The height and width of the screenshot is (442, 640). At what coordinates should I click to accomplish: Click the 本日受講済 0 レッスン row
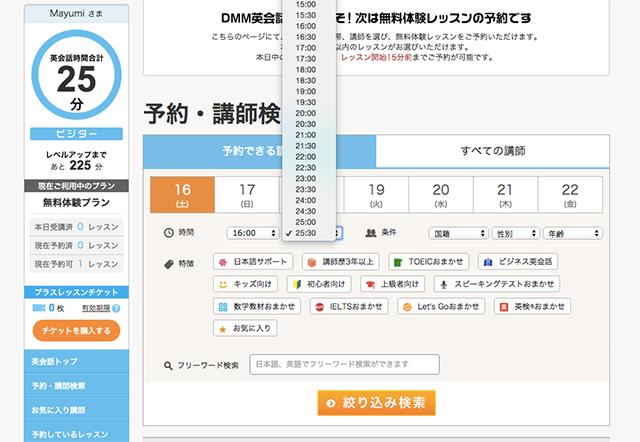coord(76,227)
